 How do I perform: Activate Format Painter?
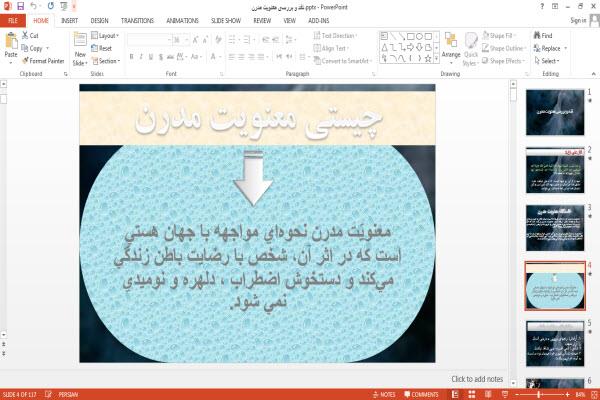point(43,61)
